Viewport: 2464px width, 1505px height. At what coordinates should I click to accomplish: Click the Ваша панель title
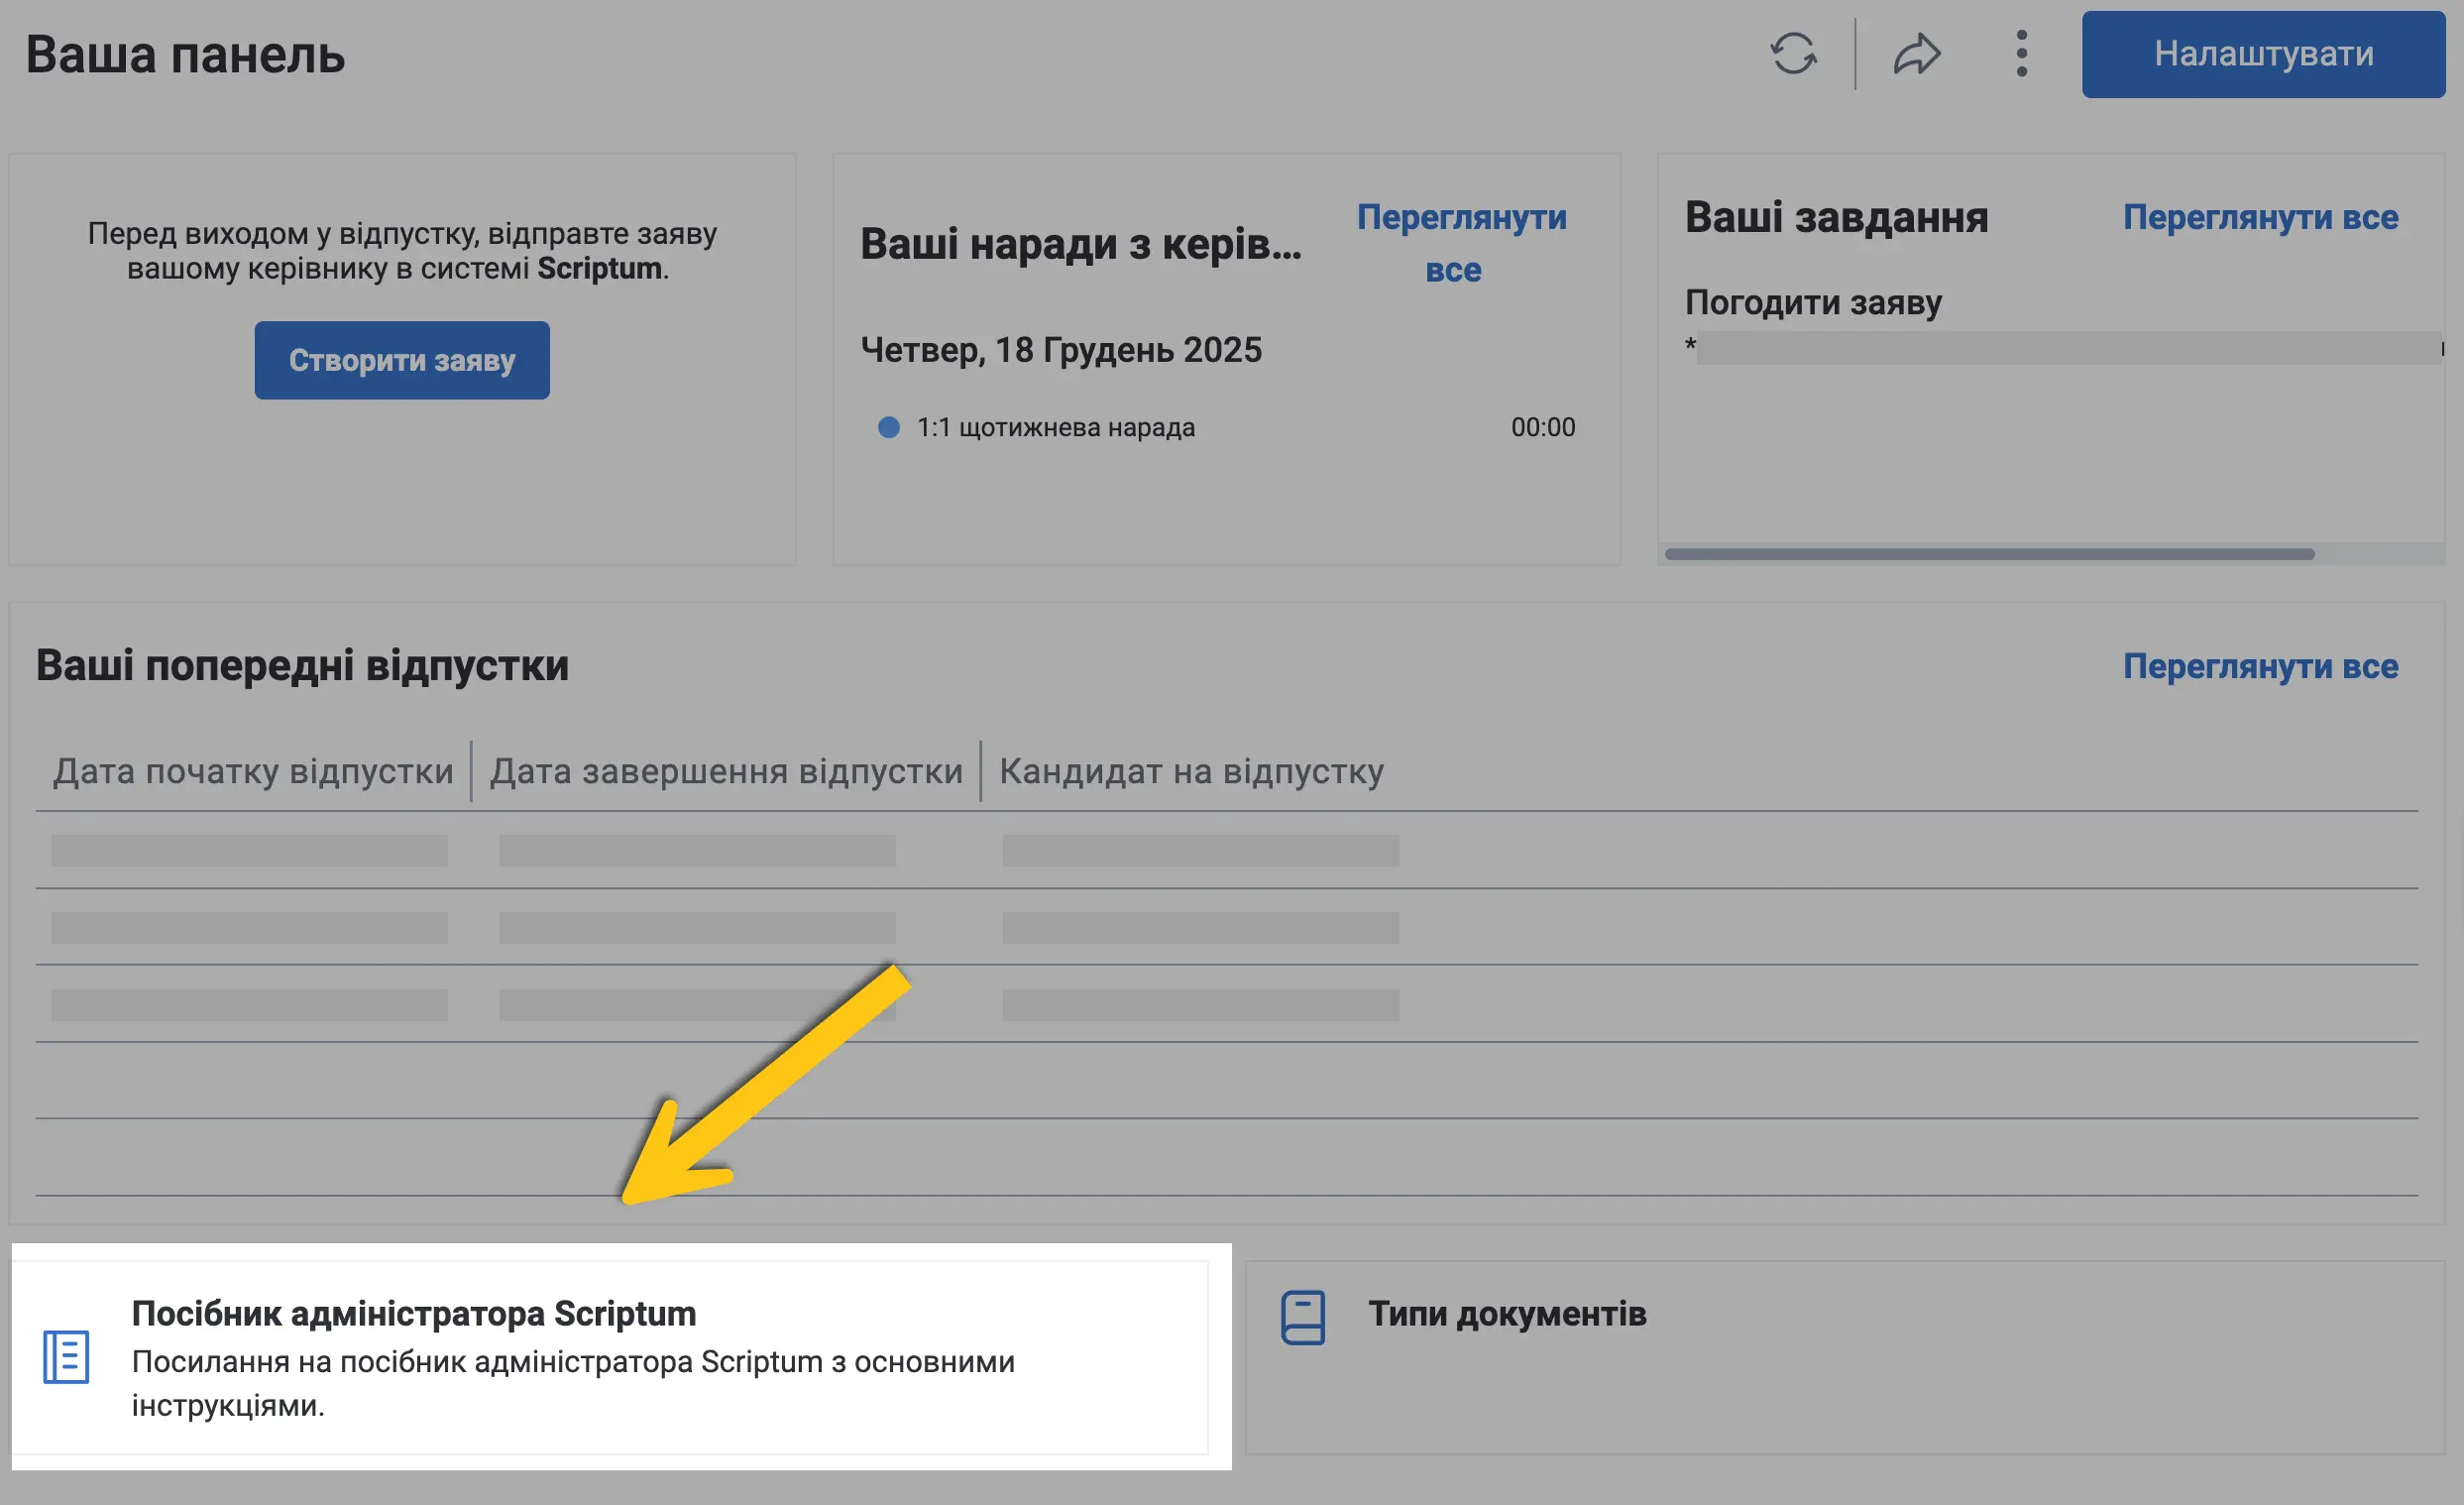(185, 54)
